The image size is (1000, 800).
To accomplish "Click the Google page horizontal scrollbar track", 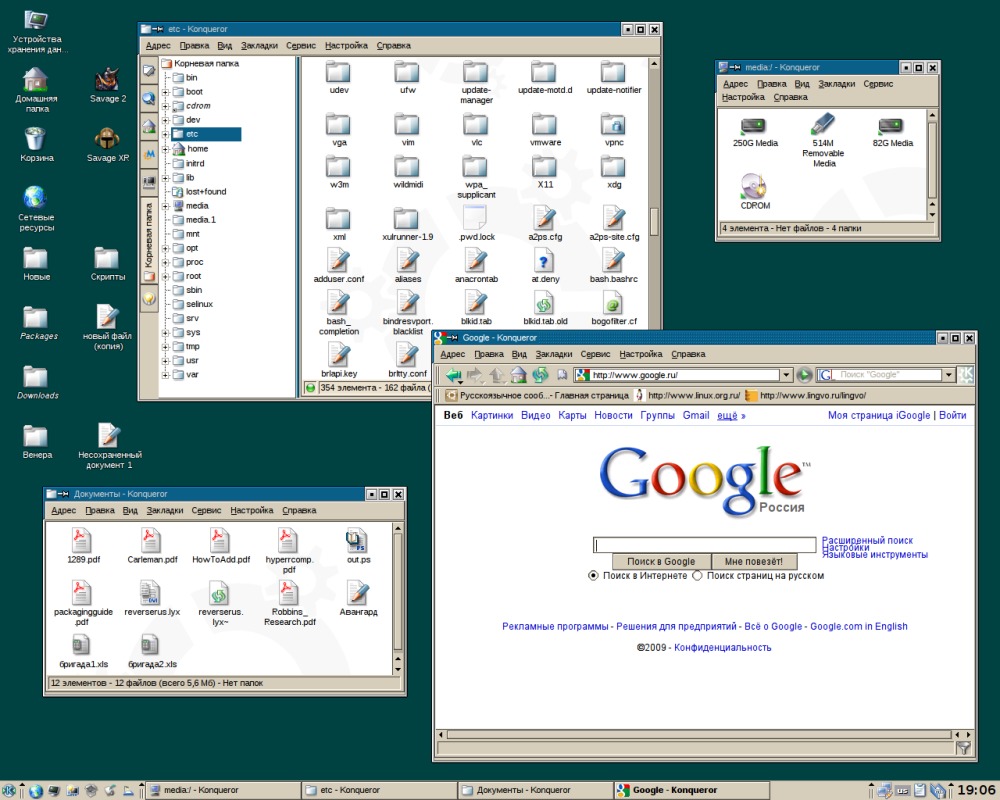I will 698,734.
